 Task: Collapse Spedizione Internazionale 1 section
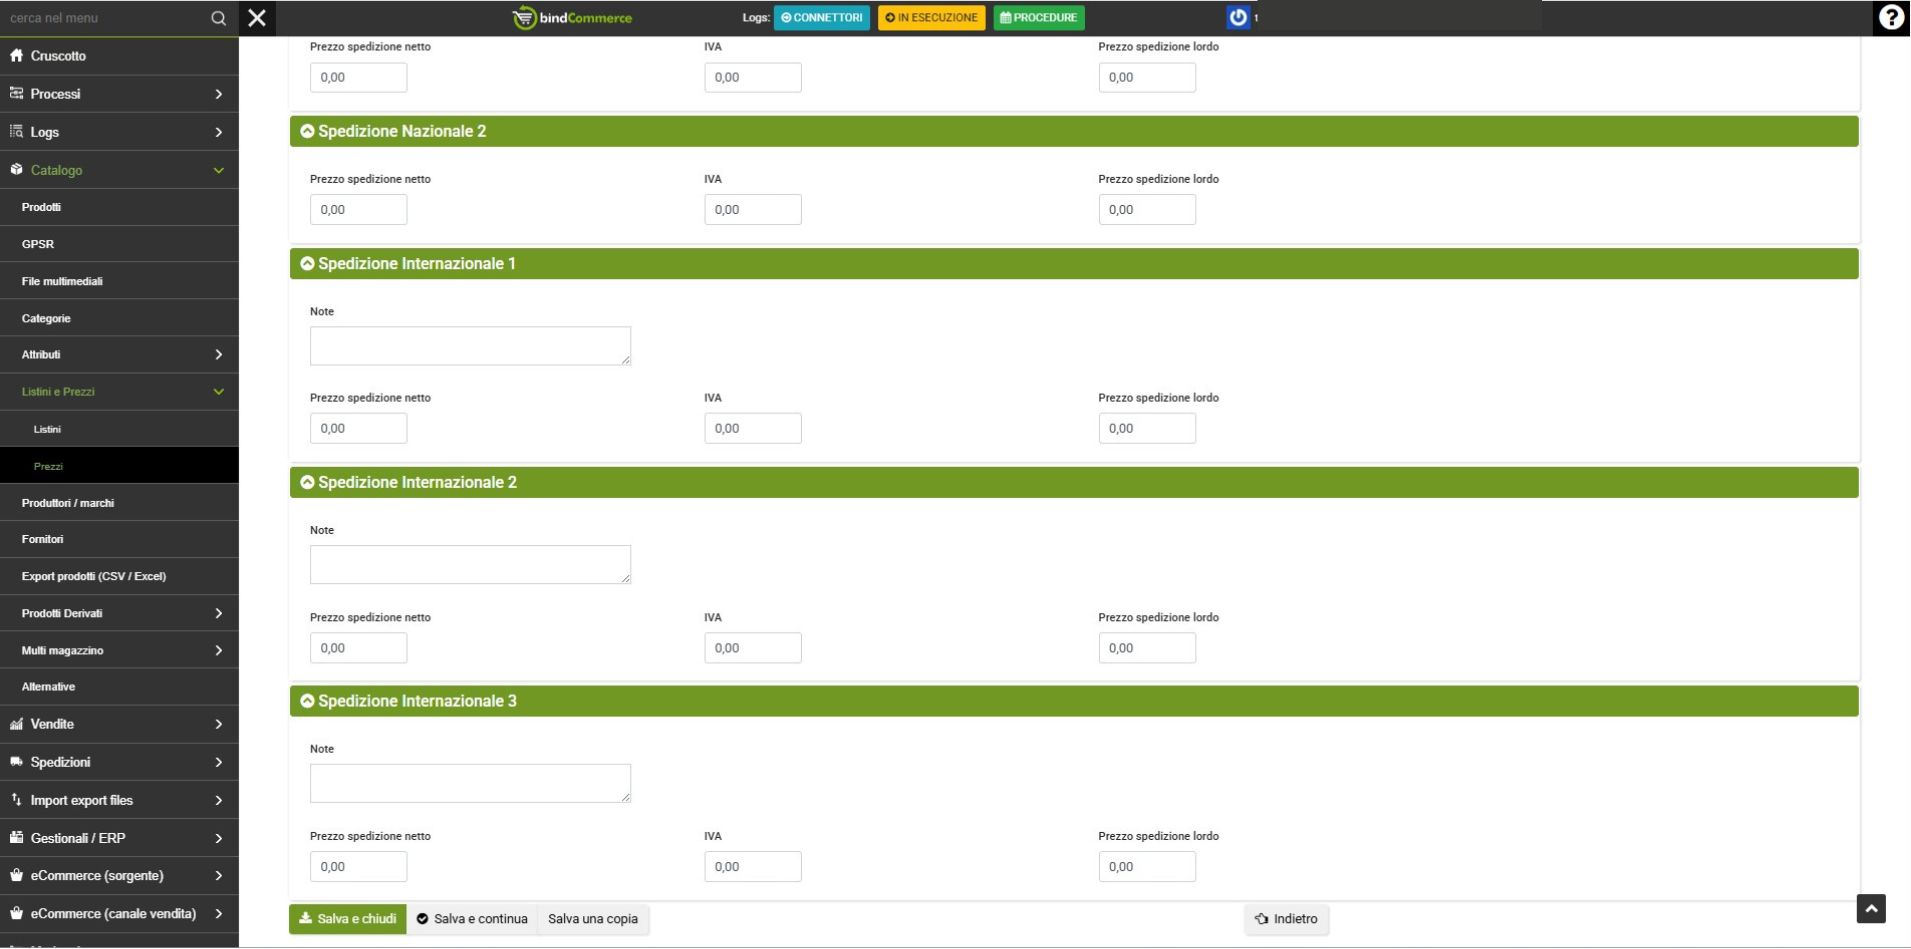point(308,264)
